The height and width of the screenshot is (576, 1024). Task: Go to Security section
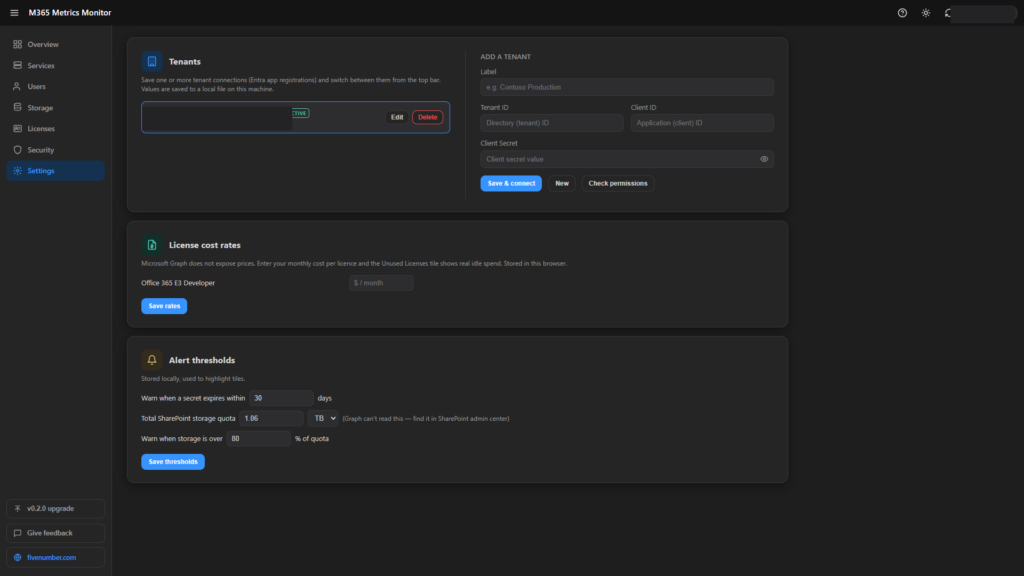click(x=56, y=150)
